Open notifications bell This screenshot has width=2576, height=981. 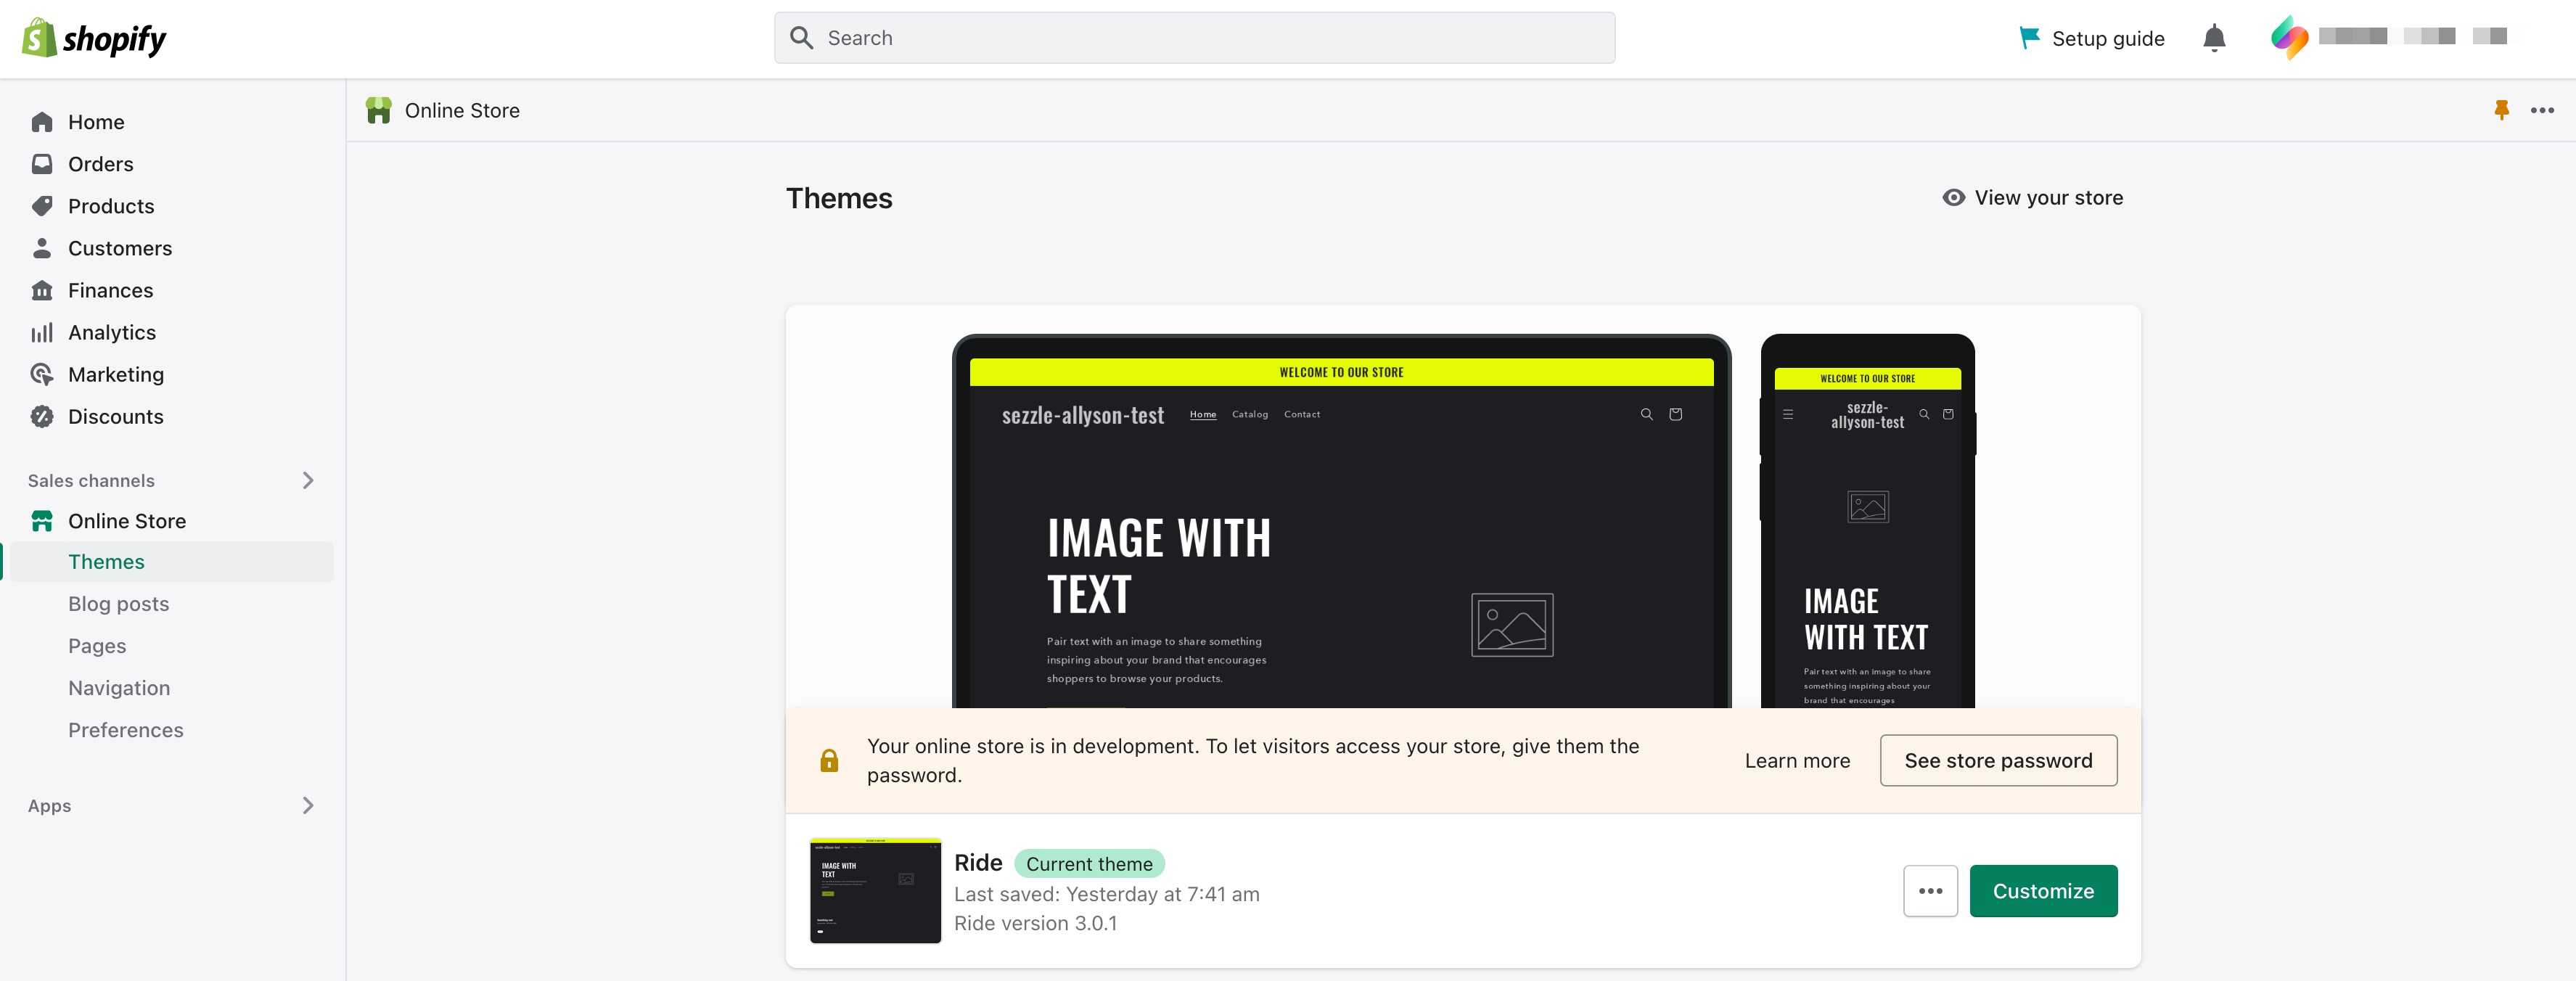click(x=2214, y=38)
